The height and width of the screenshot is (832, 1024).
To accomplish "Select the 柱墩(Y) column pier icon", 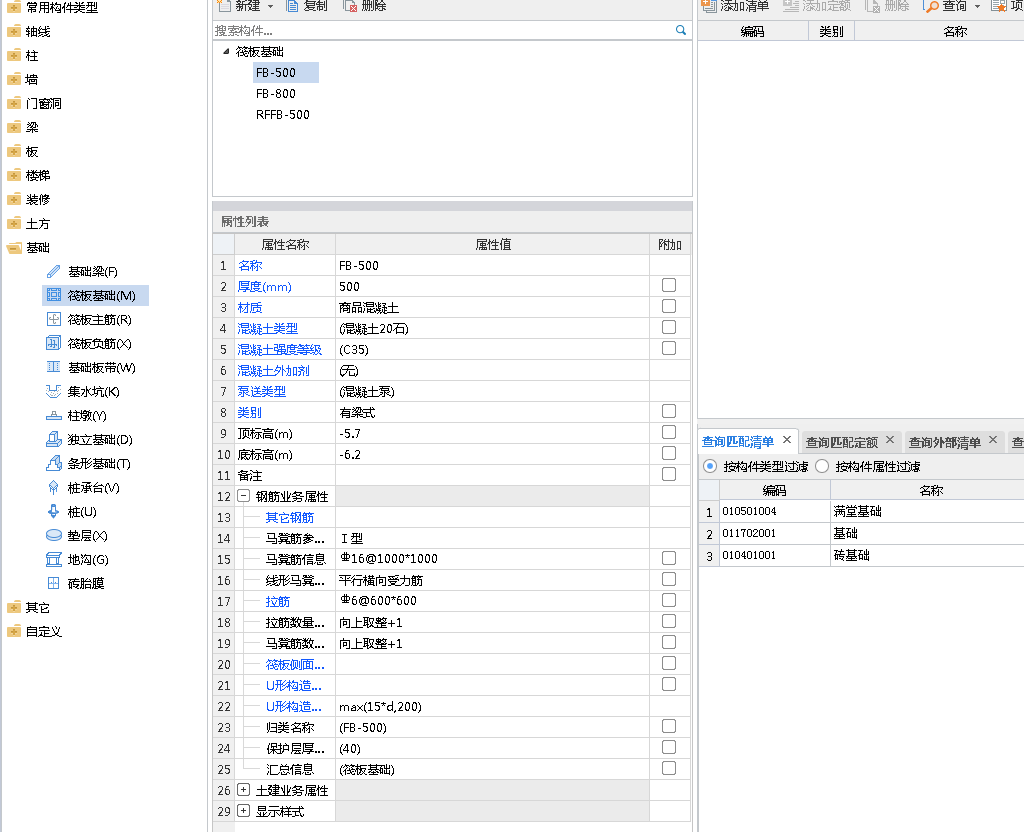I will point(54,415).
